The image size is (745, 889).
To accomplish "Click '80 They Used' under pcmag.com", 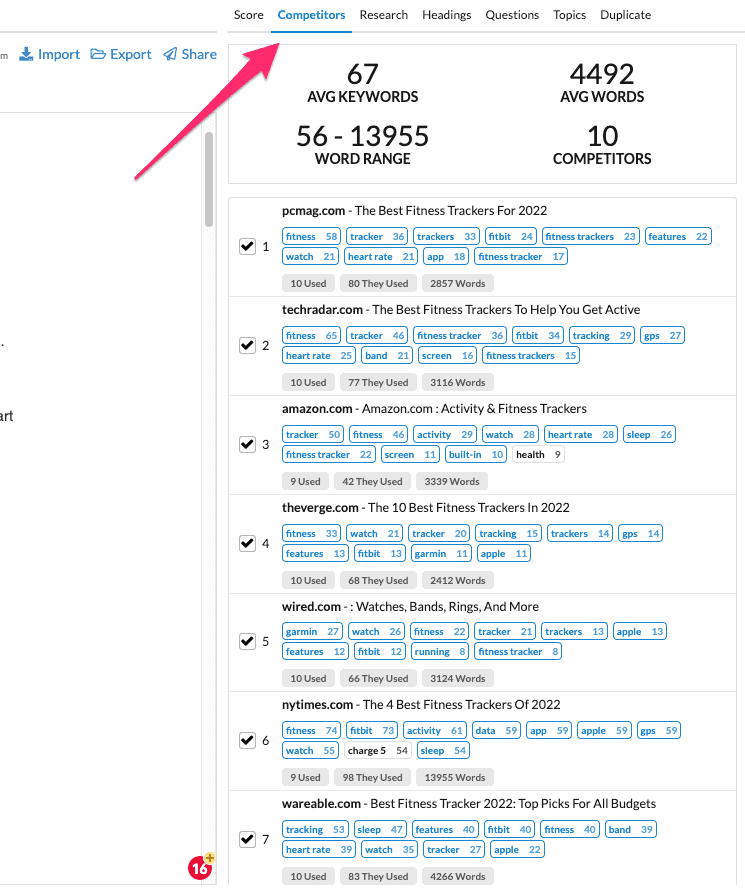I will (378, 283).
